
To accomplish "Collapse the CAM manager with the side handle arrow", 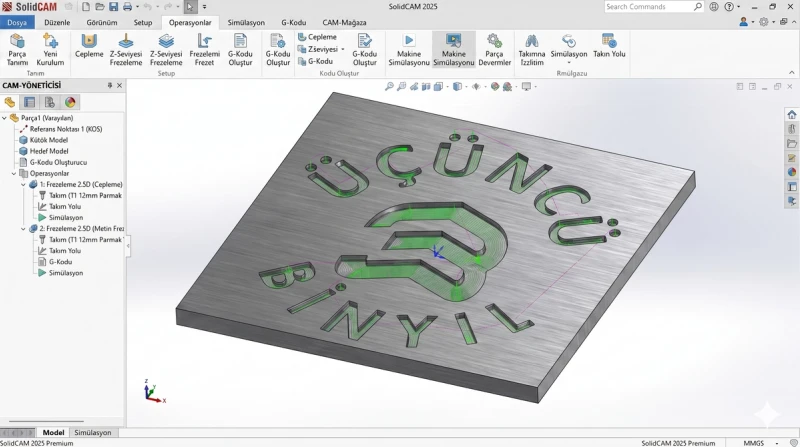I will click(x=128, y=246).
